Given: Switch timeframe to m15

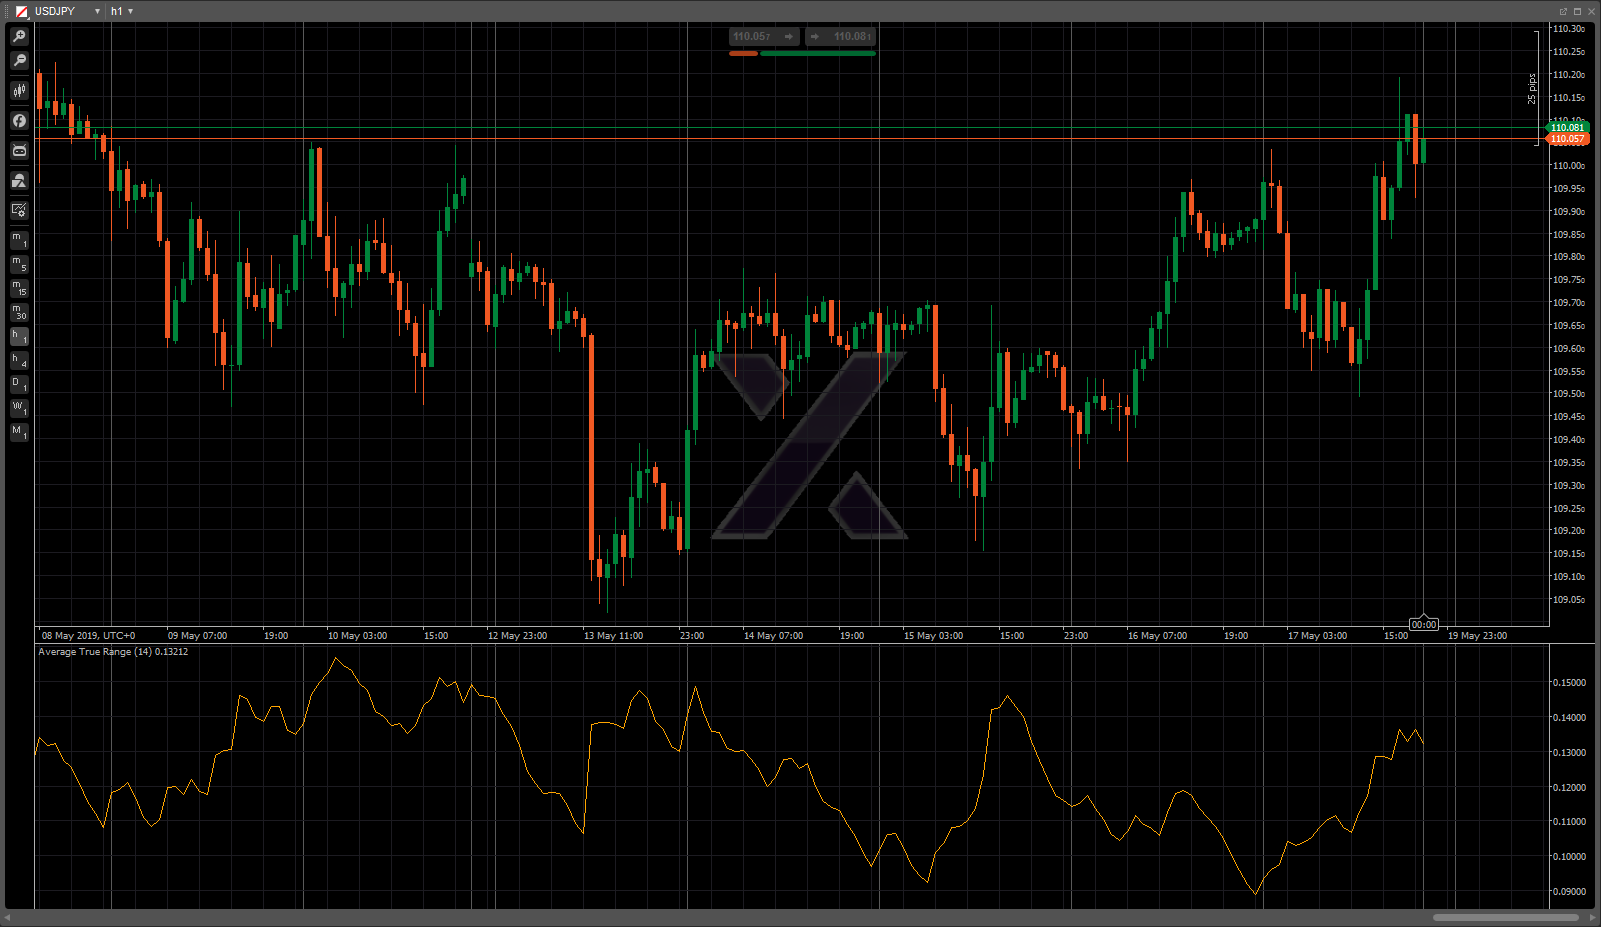Looking at the screenshot, I should coord(19,288).
